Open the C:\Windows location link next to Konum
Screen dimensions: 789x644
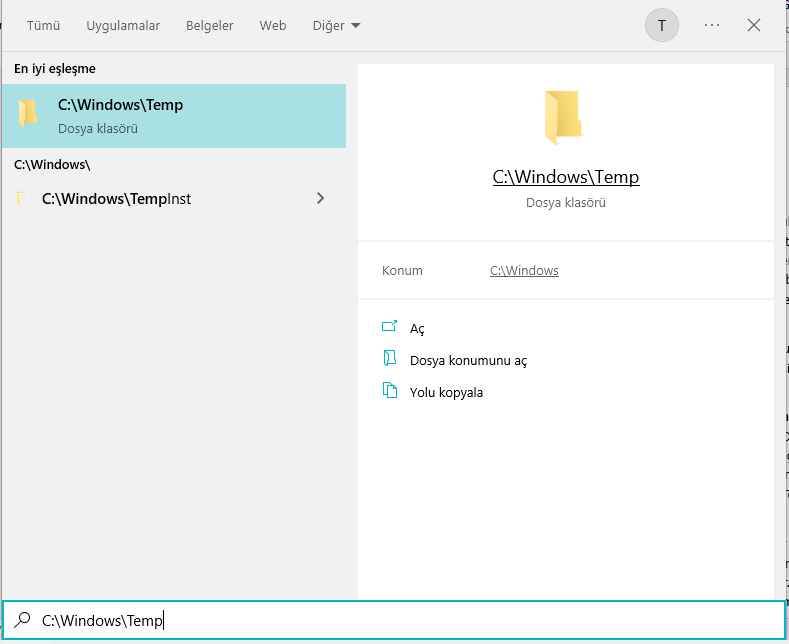tap(524, 270)
